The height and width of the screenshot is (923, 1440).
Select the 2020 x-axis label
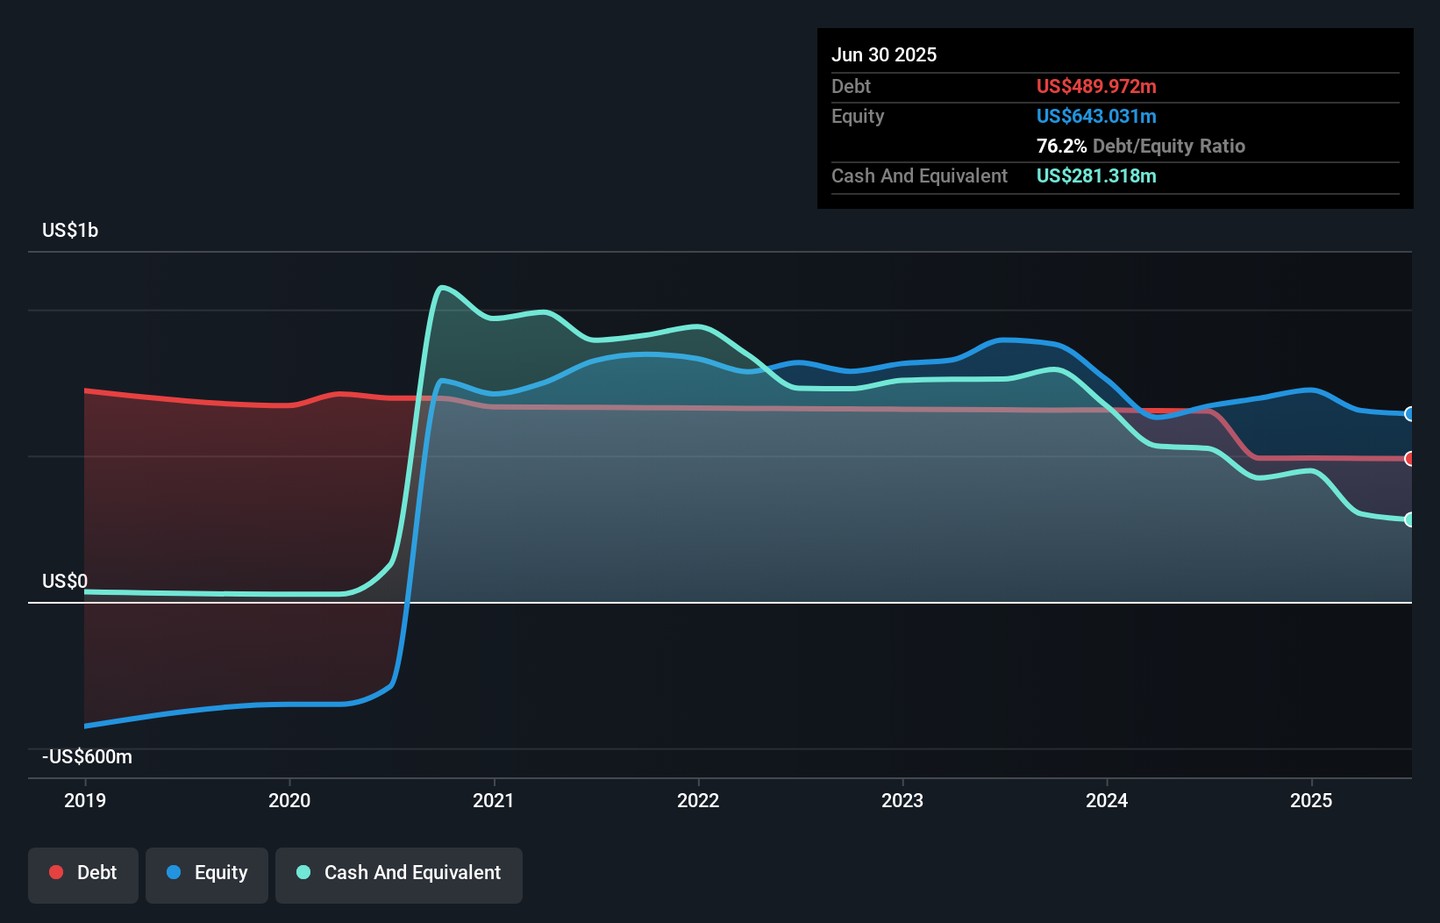[289, 800]
